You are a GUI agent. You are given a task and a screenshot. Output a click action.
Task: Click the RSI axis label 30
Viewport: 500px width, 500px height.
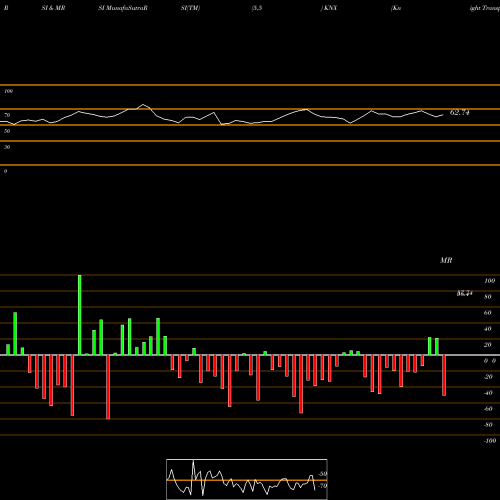coord(7,147)
